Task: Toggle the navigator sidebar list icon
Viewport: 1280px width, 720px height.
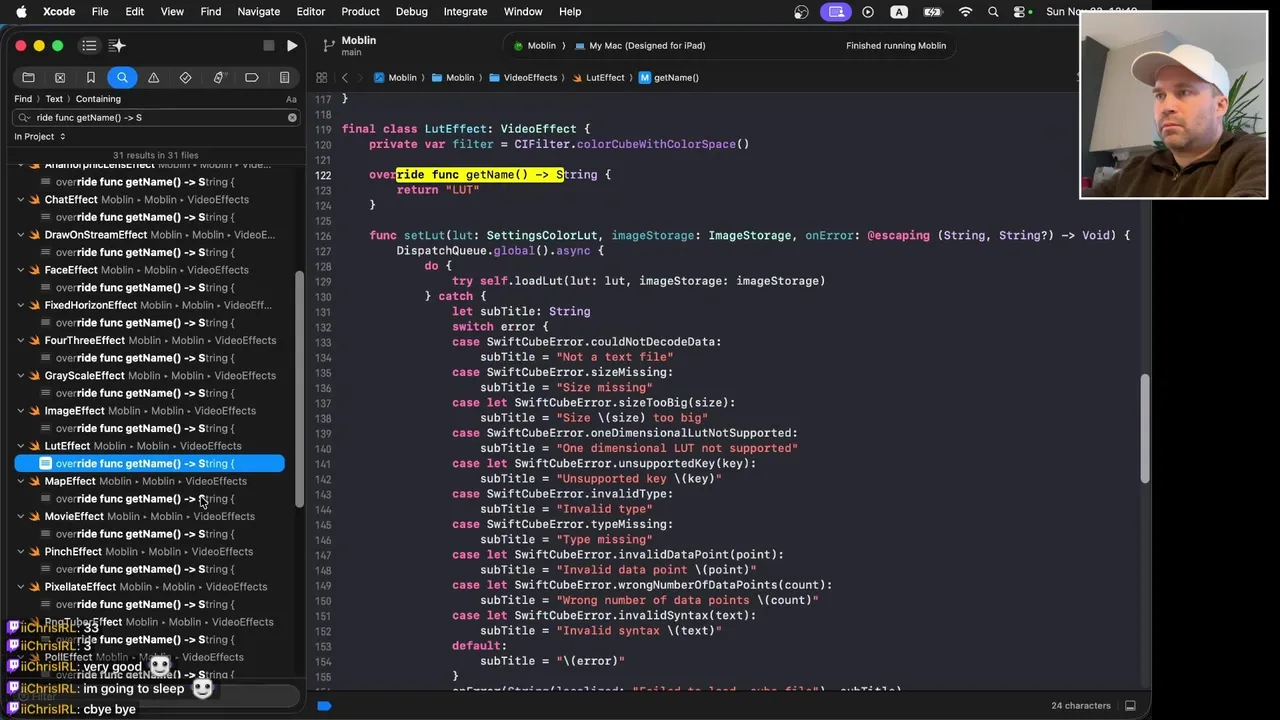Action: click(89, 45)
